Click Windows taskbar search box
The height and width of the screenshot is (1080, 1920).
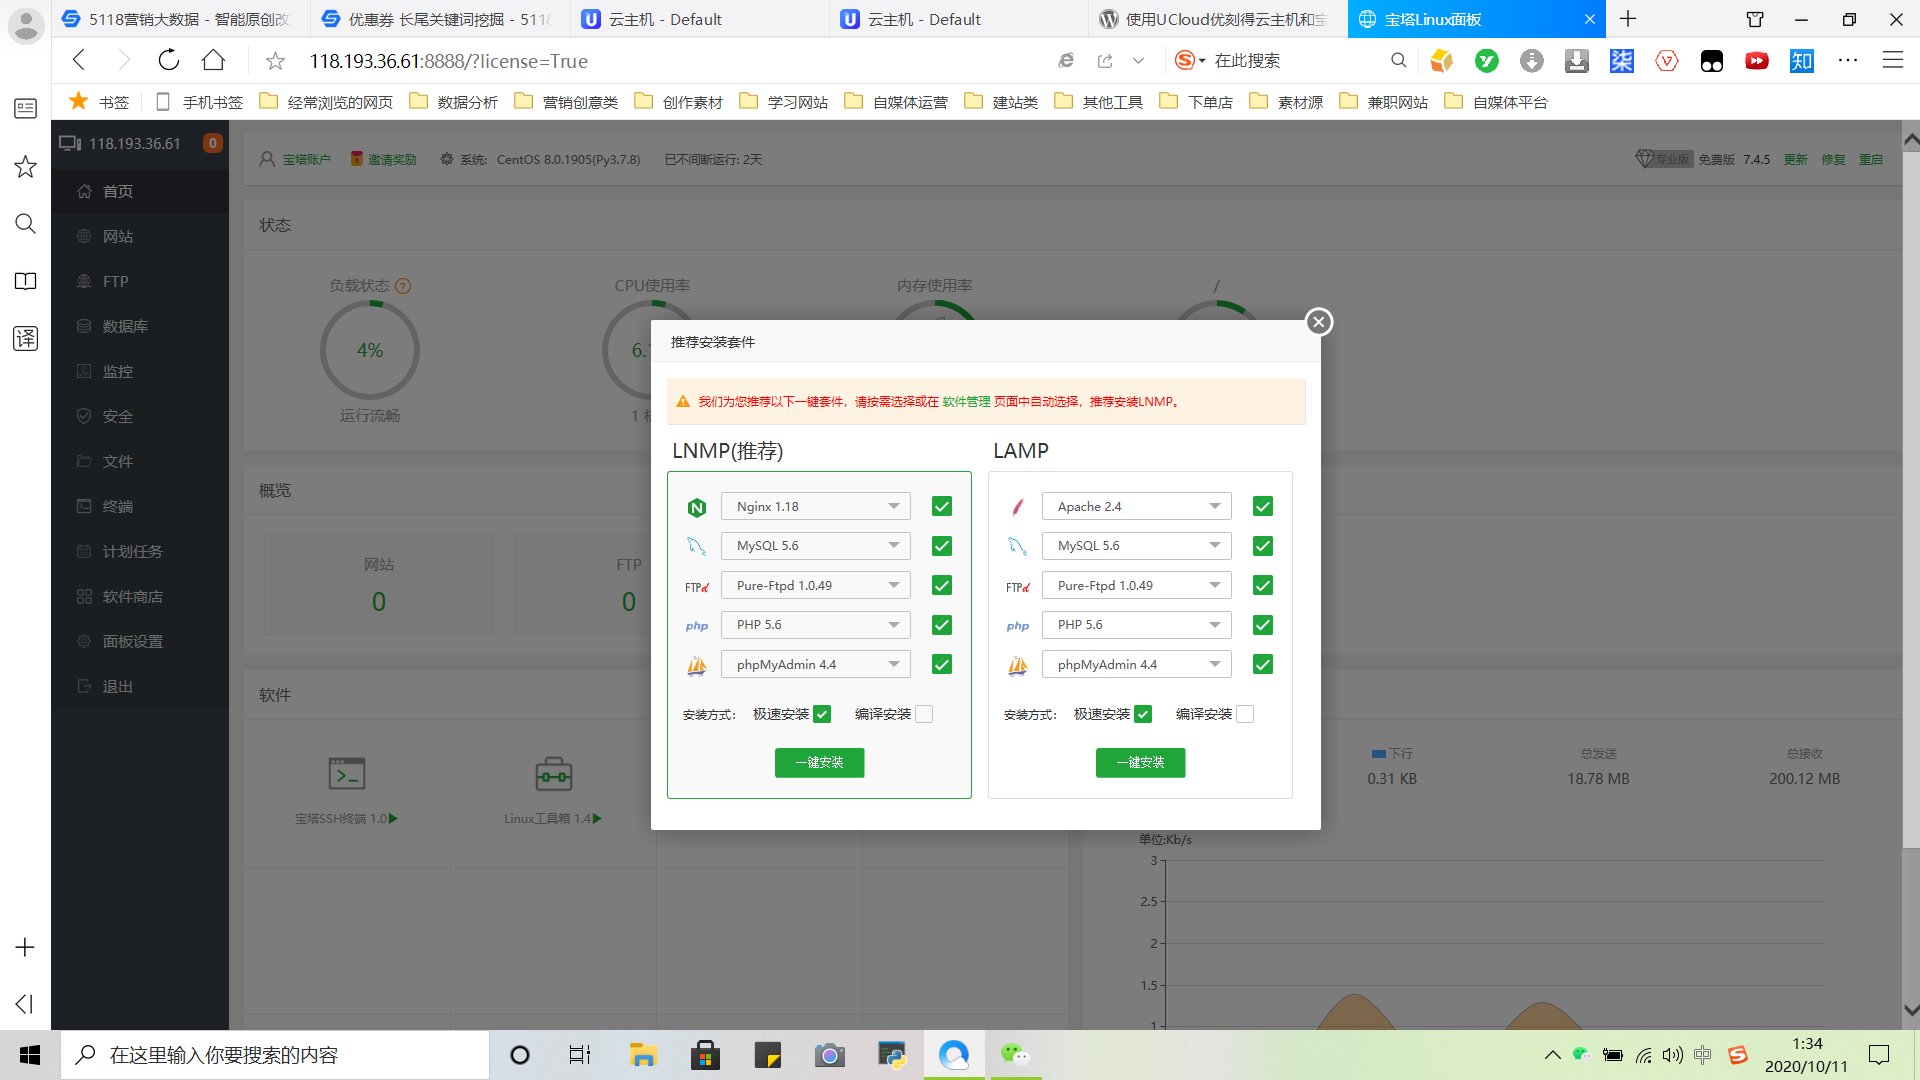[x=276, y=1055]
